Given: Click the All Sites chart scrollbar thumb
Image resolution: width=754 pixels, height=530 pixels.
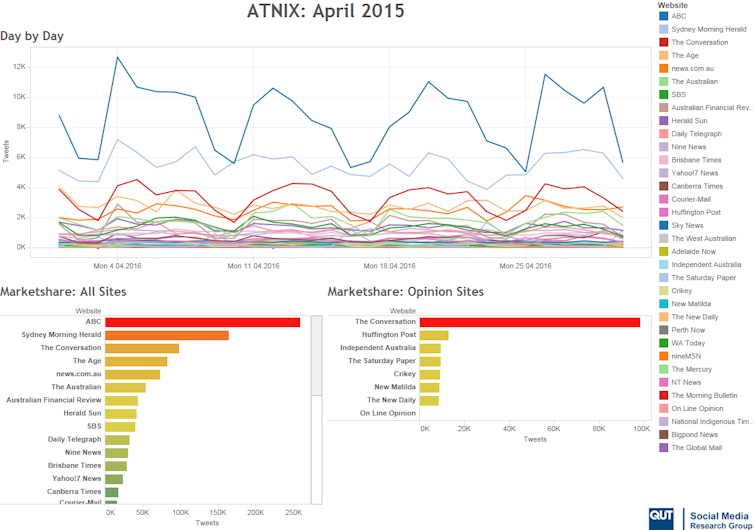Looking at the screenshot, I should (316, 355).
